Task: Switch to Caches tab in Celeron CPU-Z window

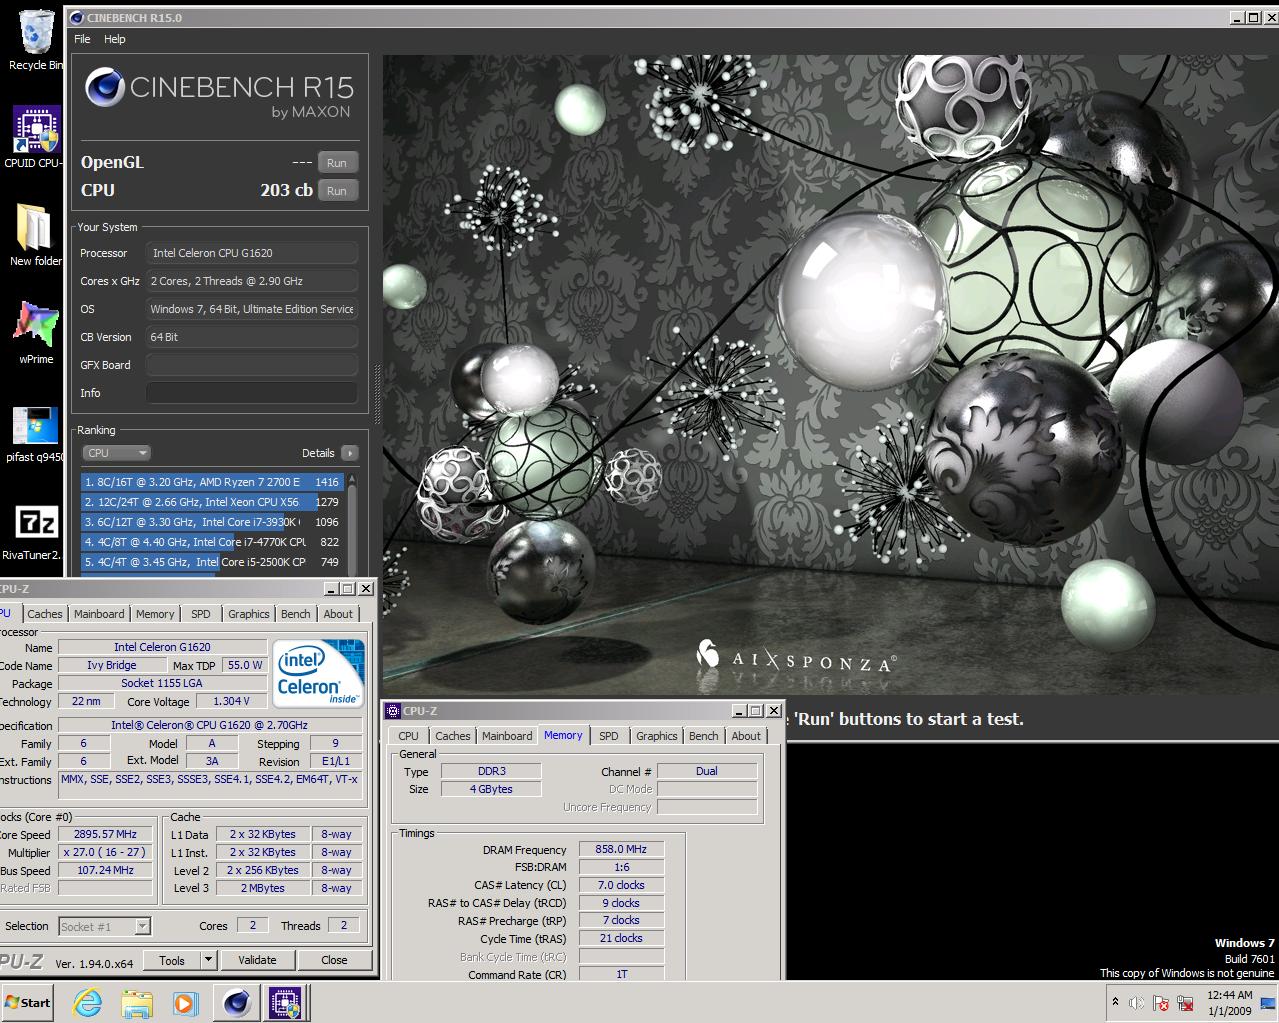Action: click(x=45, y=614)
